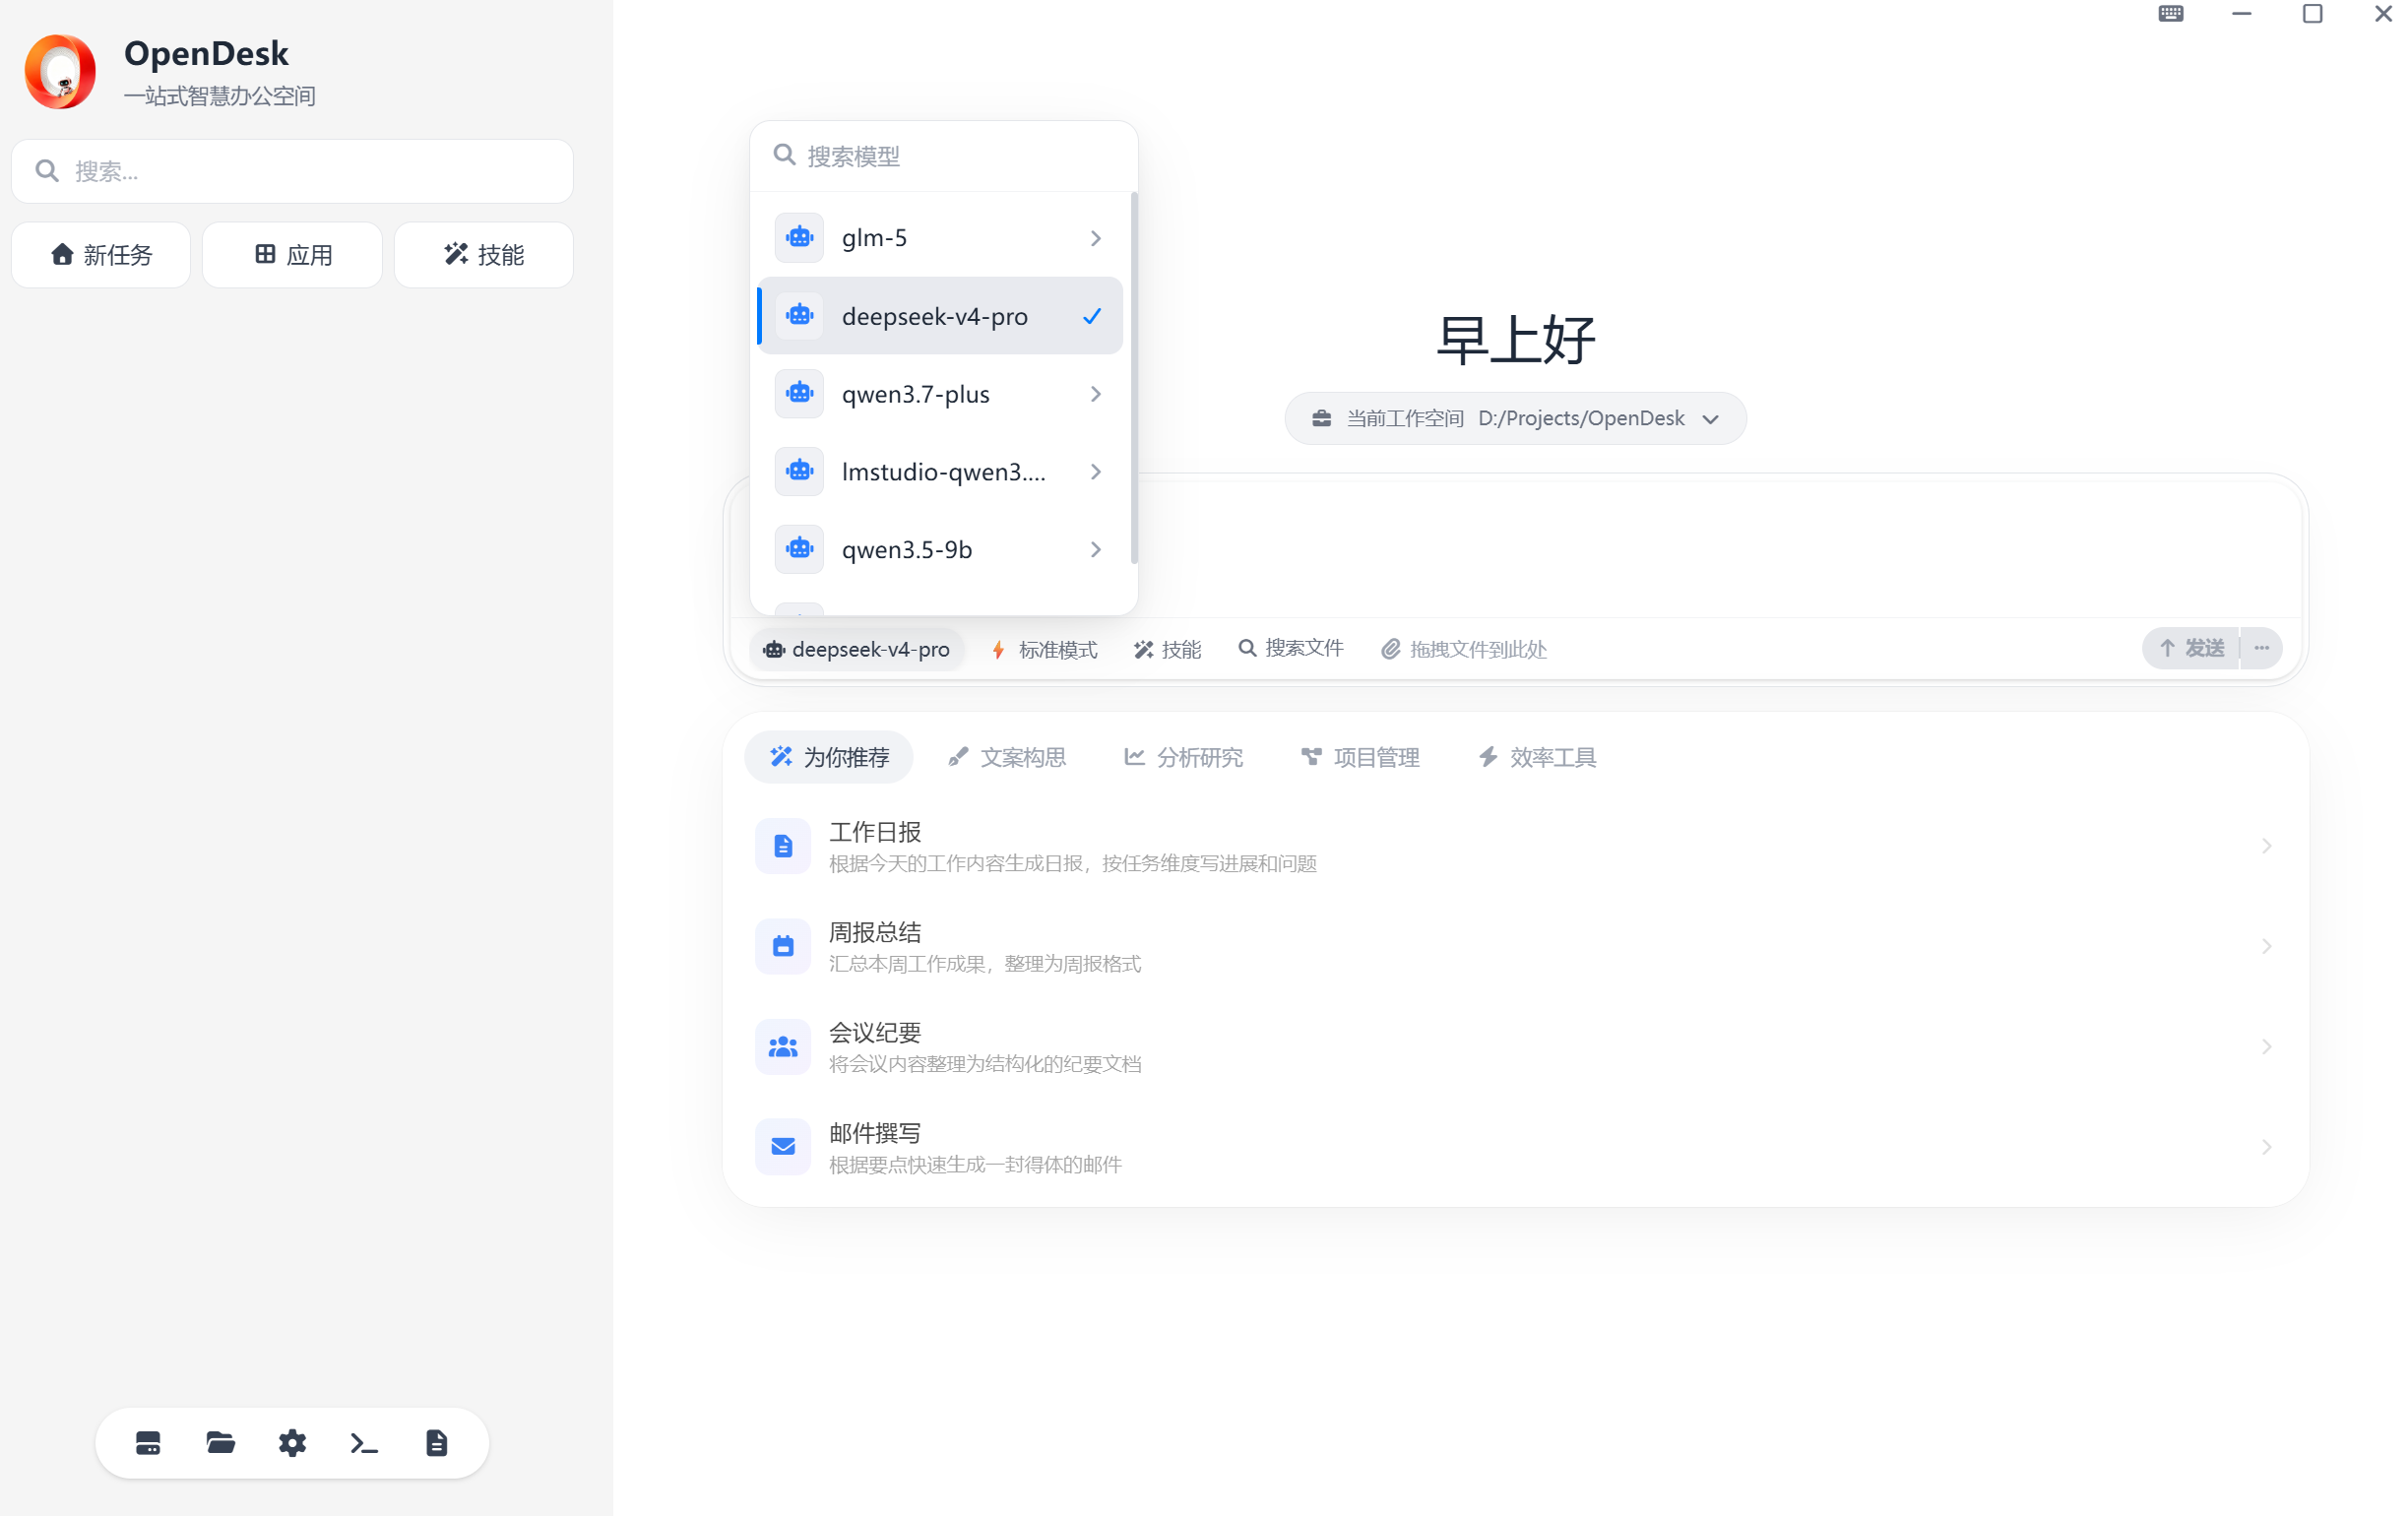2408x1516 pixels.
Task: Open the 周报总结 chevron arrow
Action: pyautogui.click(x=2267, y=946)
